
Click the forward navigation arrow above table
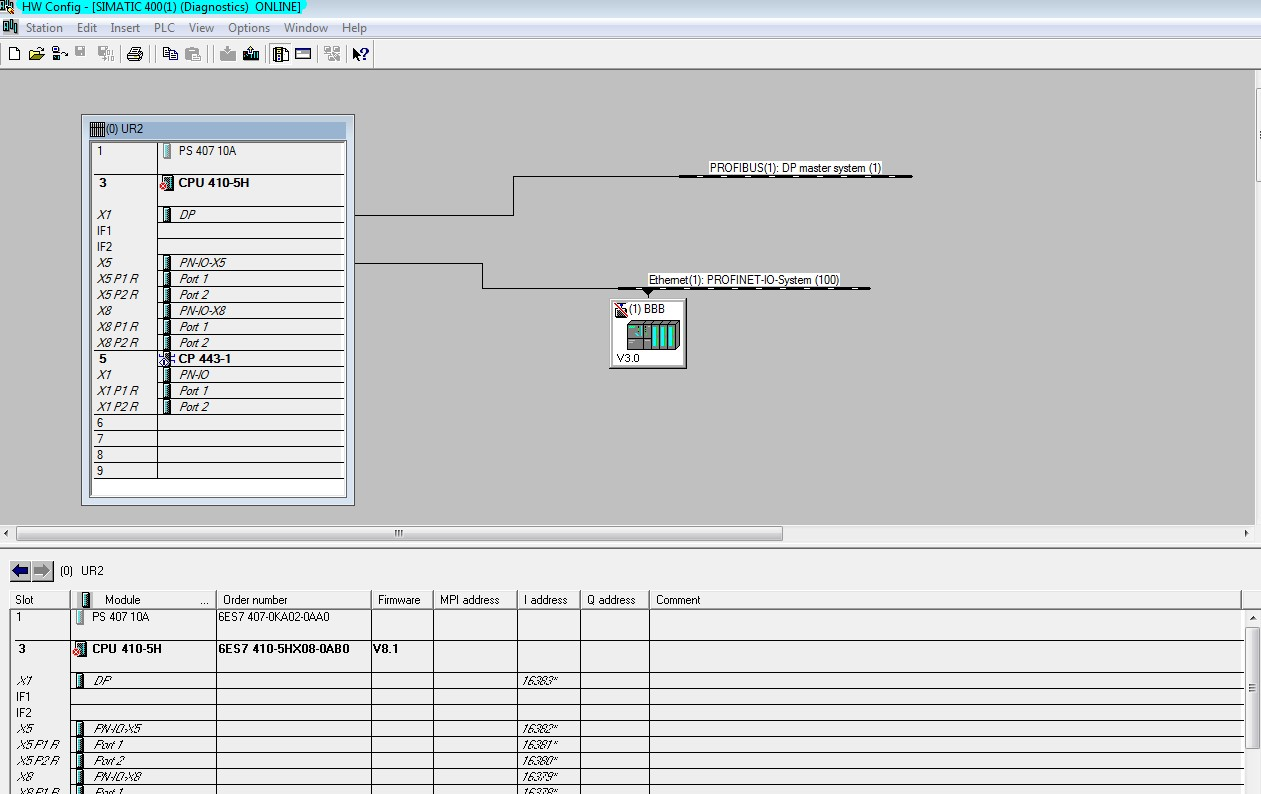[x=42, y=571]
